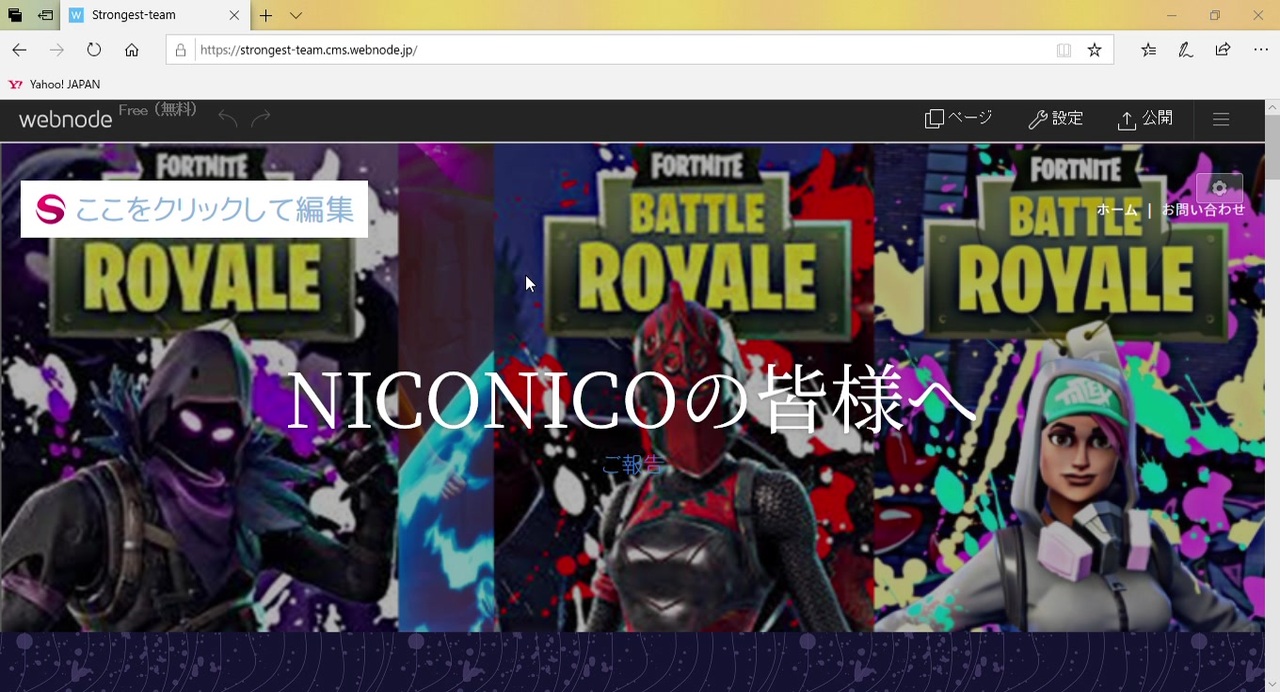
Task: Open 設定 settings menu
Action: coord(1055,119)
